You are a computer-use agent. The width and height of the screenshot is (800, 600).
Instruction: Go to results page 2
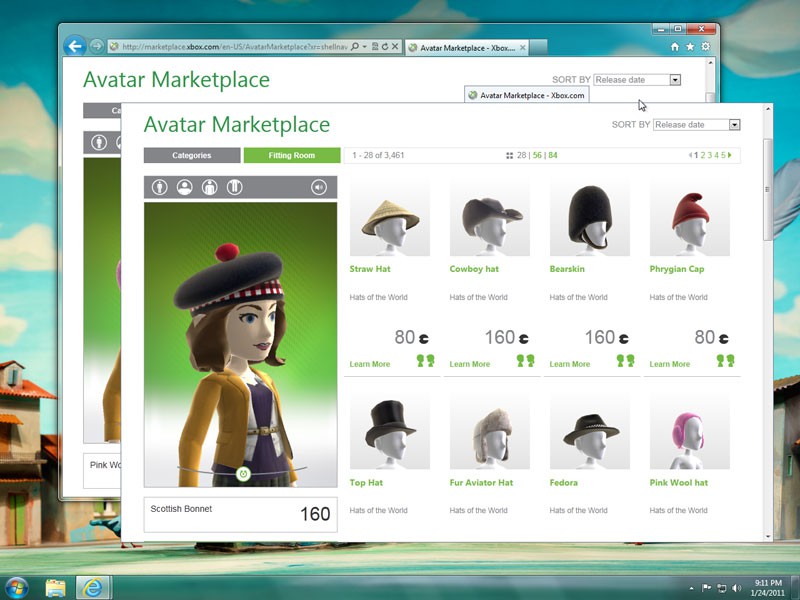703,155
